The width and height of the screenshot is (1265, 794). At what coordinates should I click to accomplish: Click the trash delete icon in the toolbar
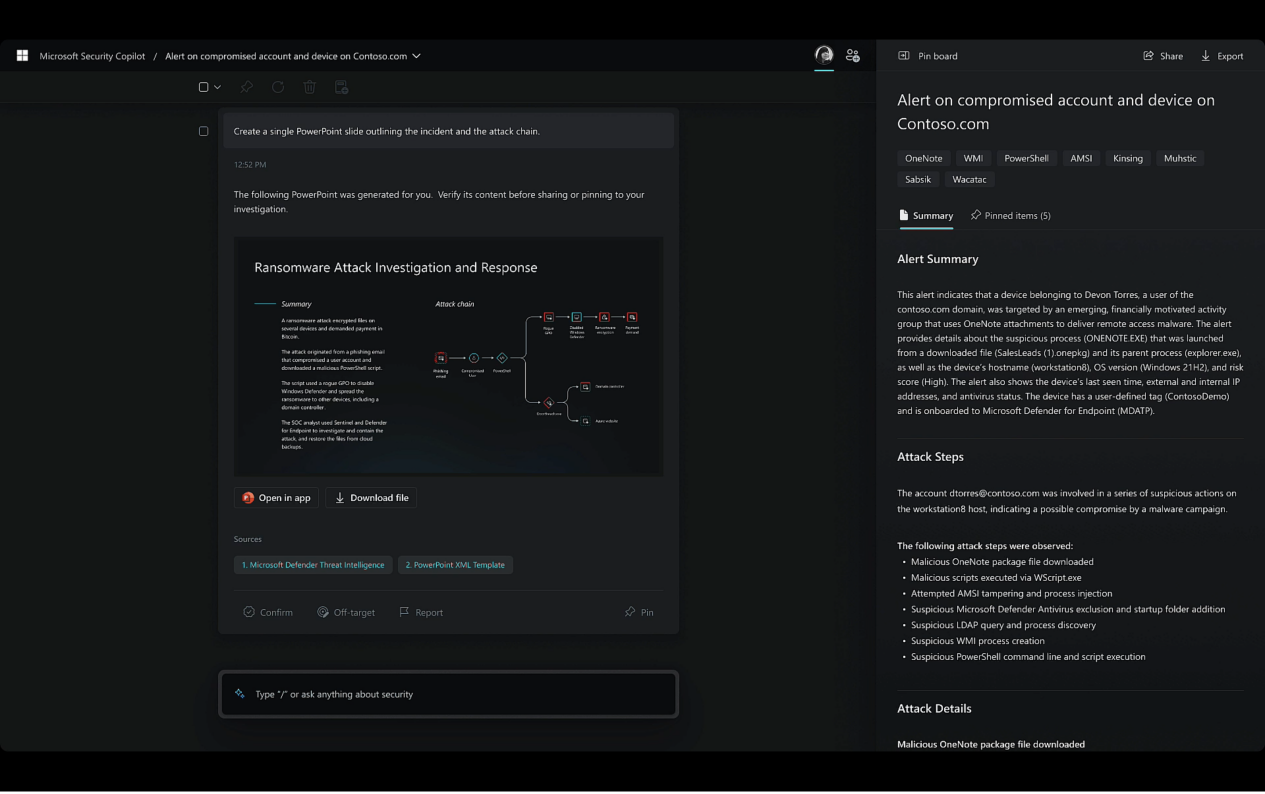[310, 87]
